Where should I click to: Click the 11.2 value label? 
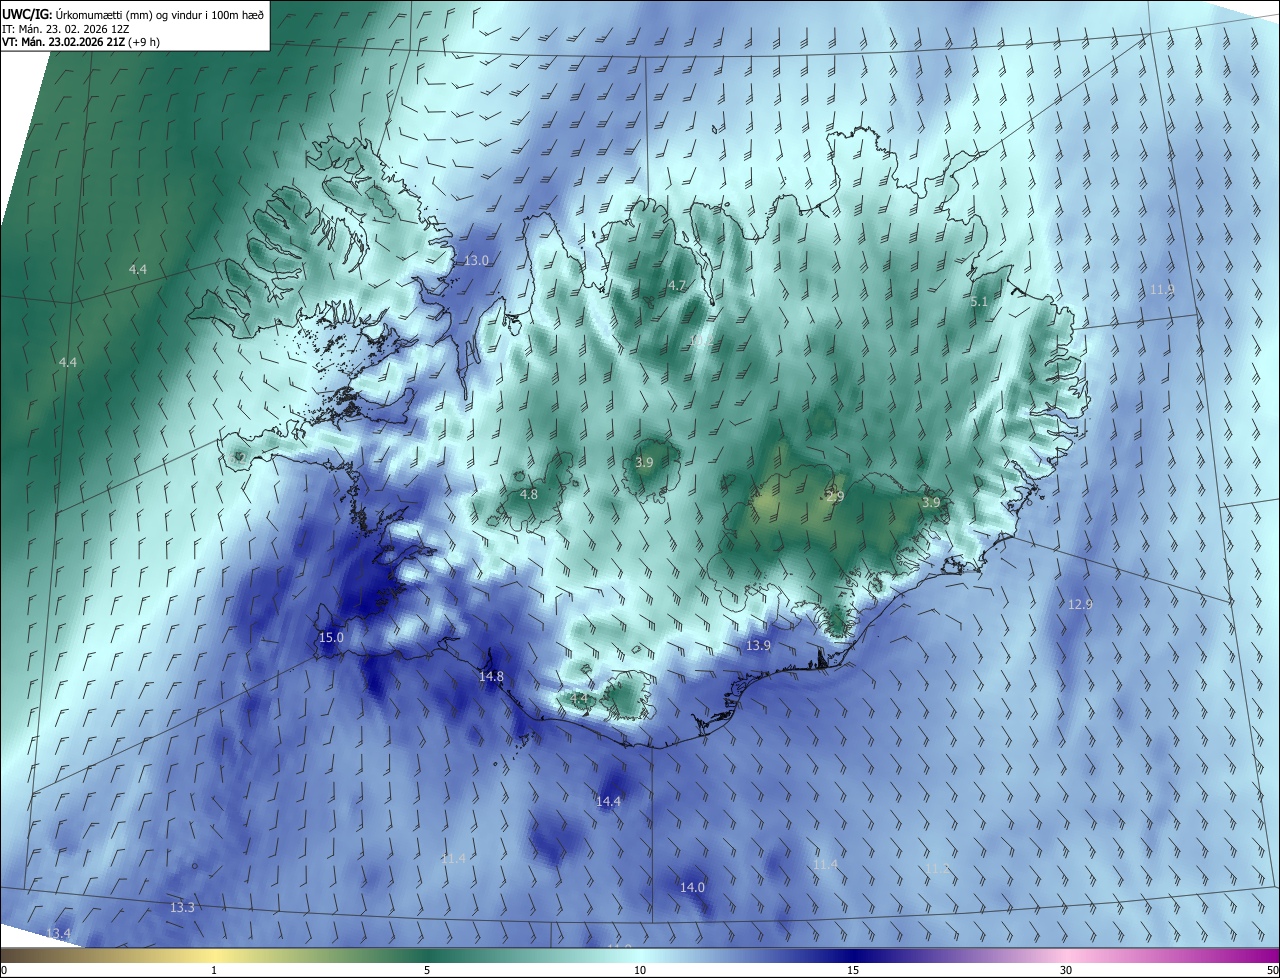tap(936, 869)
